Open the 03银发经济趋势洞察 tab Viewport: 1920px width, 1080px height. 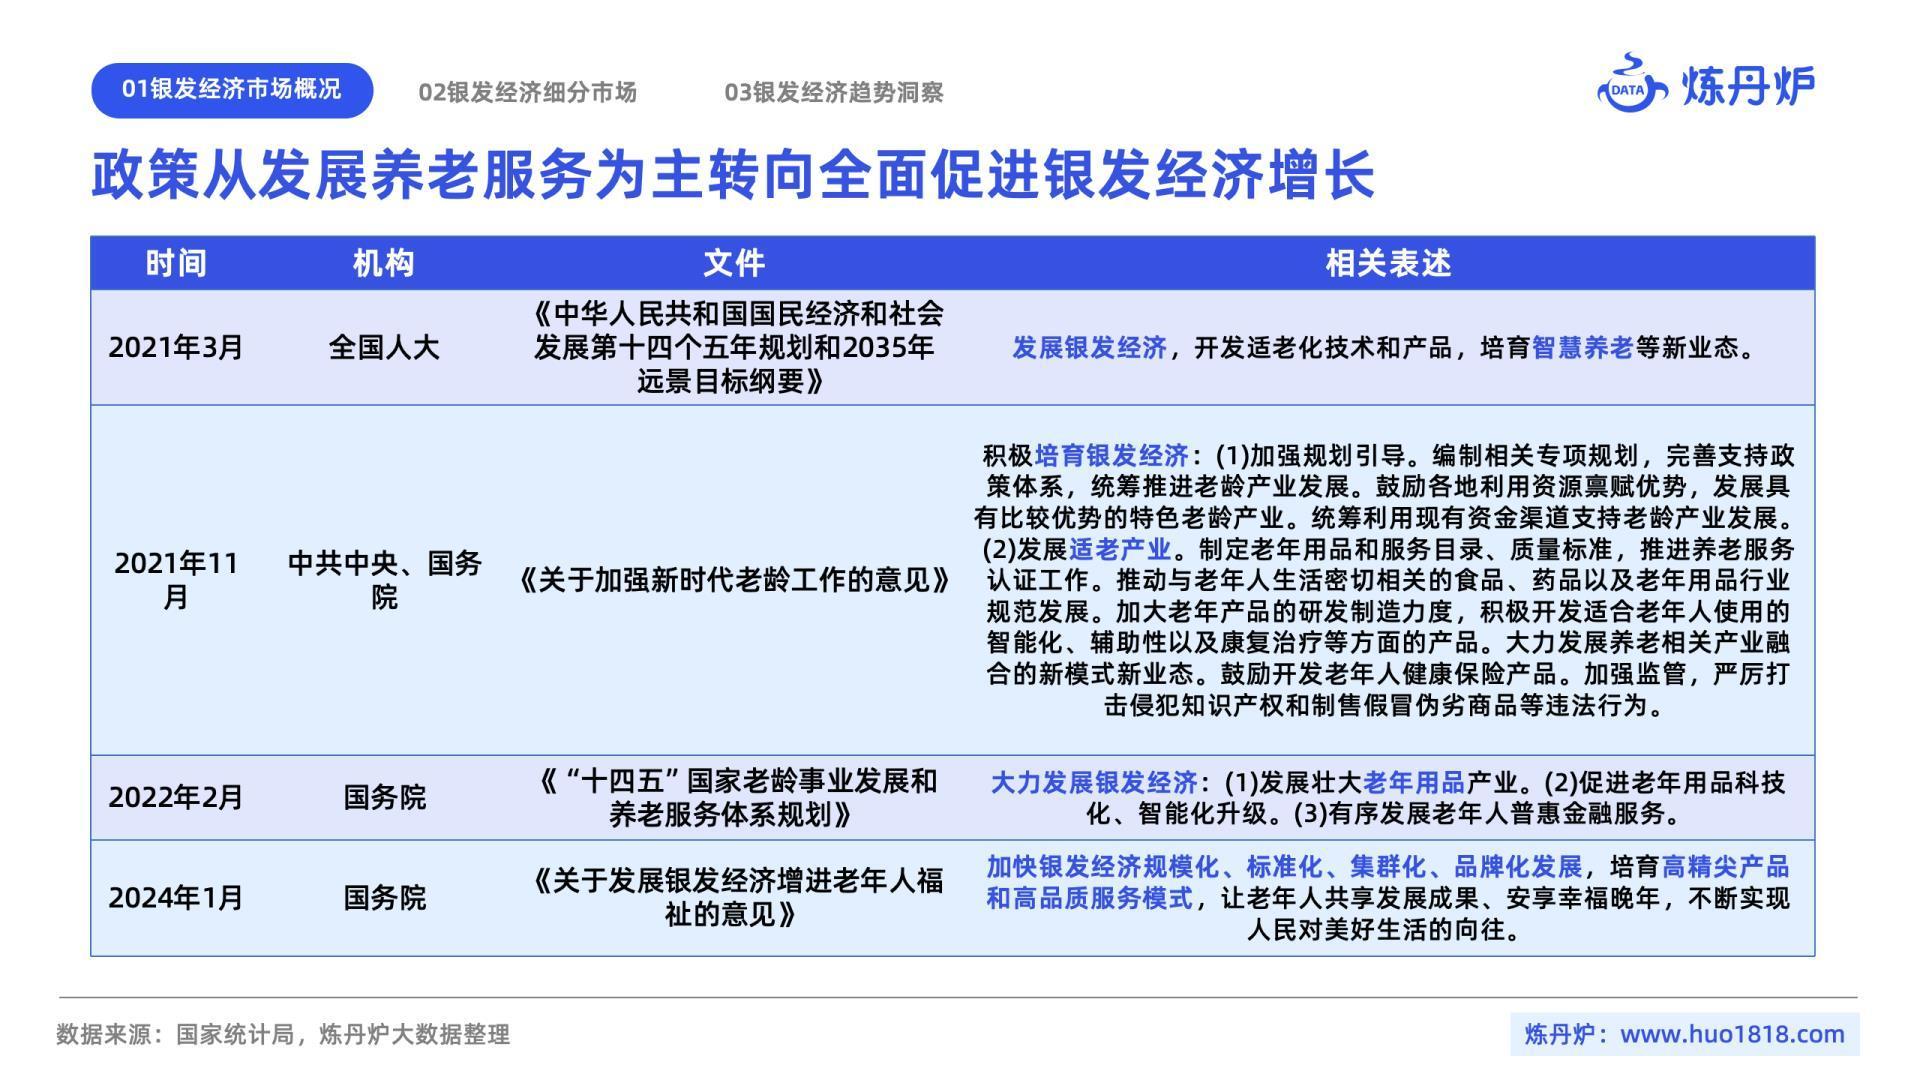834,93
